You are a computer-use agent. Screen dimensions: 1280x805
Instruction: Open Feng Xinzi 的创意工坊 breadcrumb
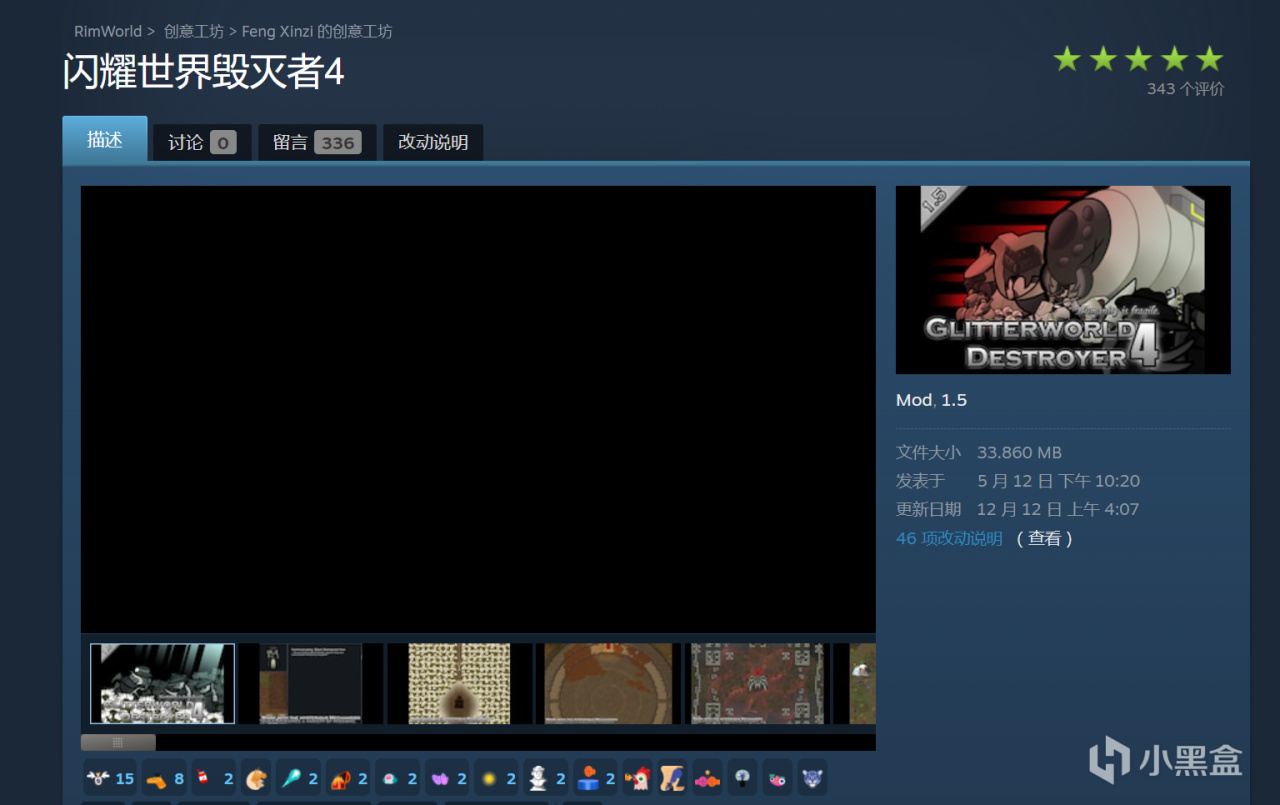(x=317, y=31)
